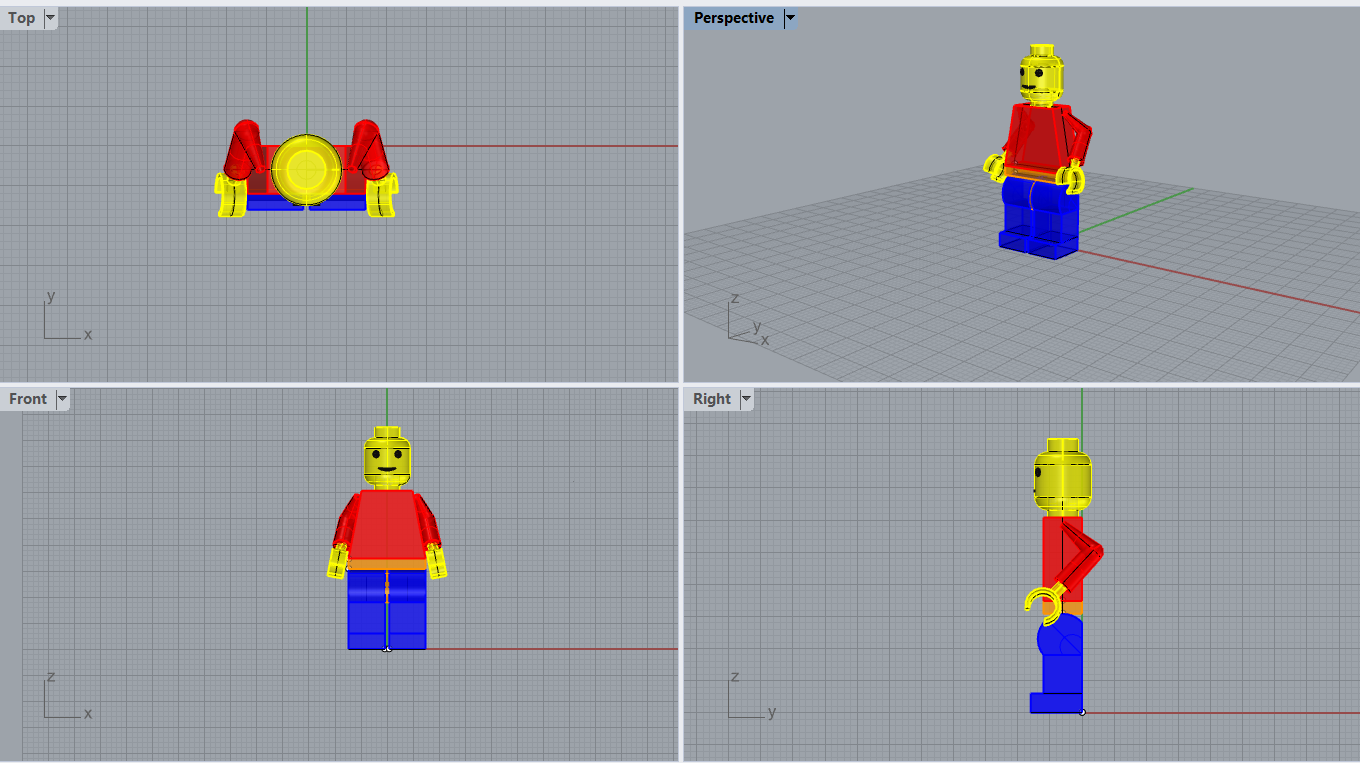1360x763 pixels.
Task: Click the Right viewport title label
Action: pyautogui.click(x=712, y=399)
